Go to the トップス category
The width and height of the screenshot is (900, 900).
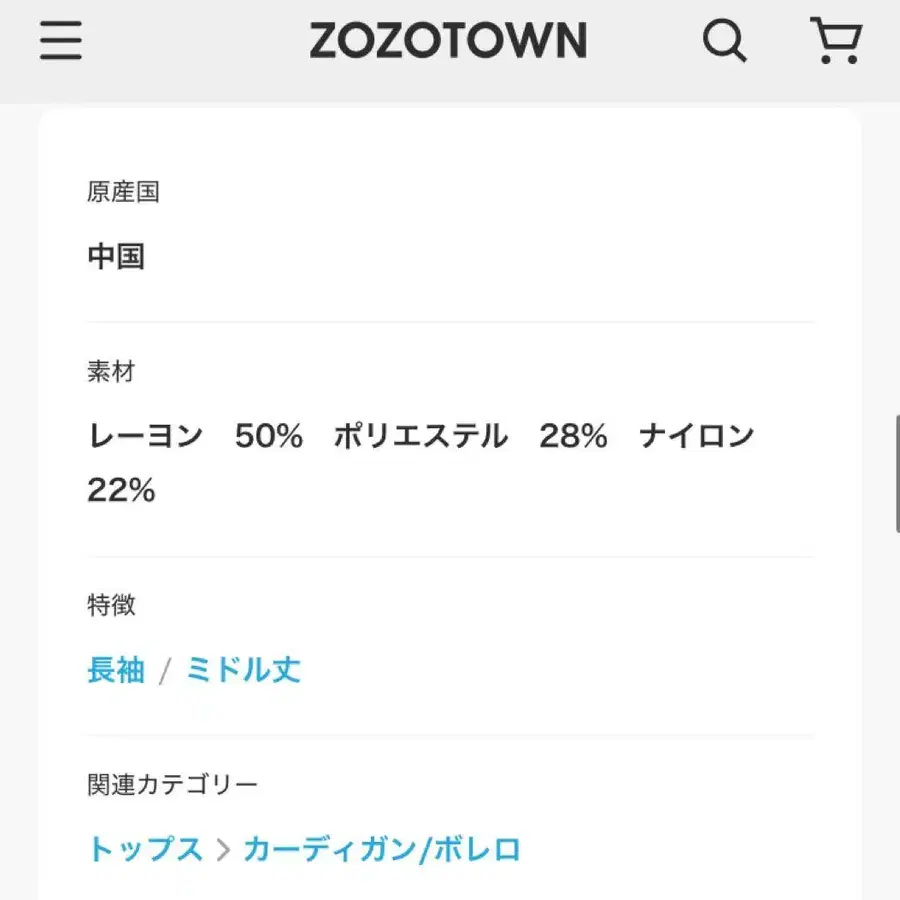pyautogui.click(x=145, y=850)
